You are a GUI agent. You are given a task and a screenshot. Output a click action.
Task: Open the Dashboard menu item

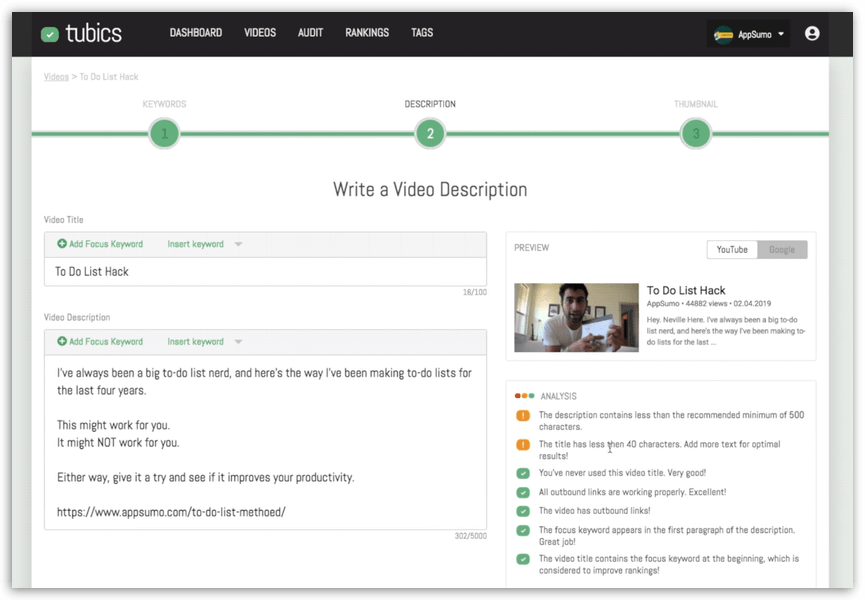[196, 33]
